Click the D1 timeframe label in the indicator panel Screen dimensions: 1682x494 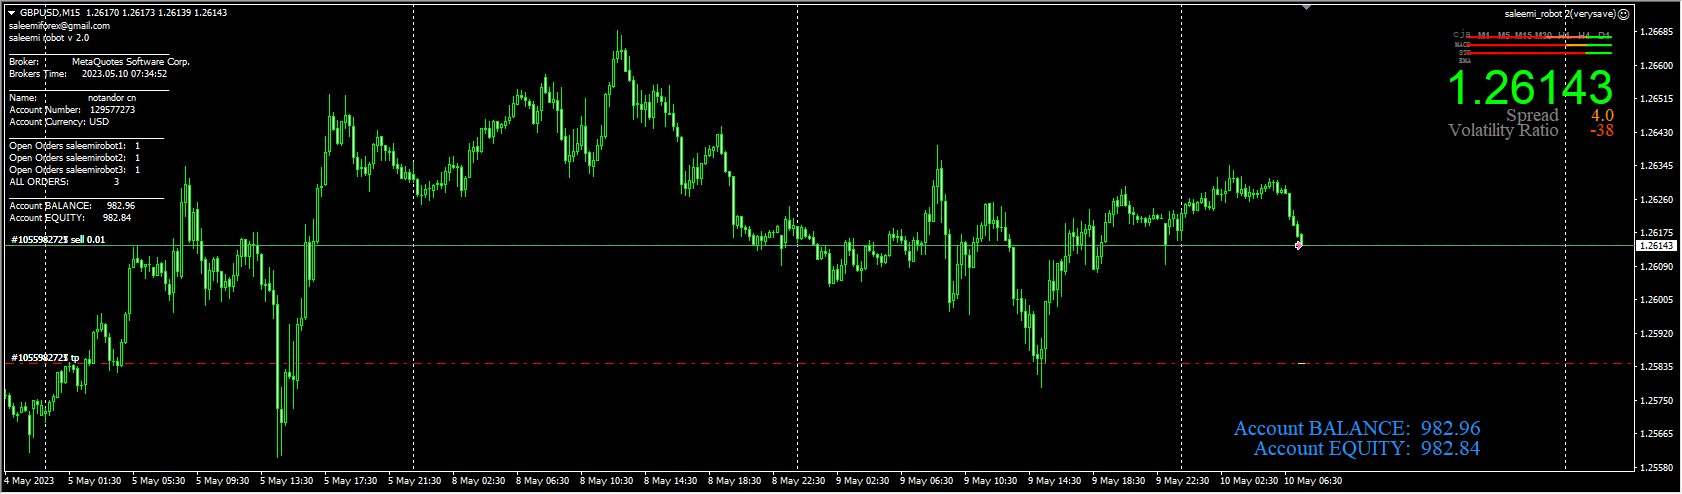click(1604, 36)
